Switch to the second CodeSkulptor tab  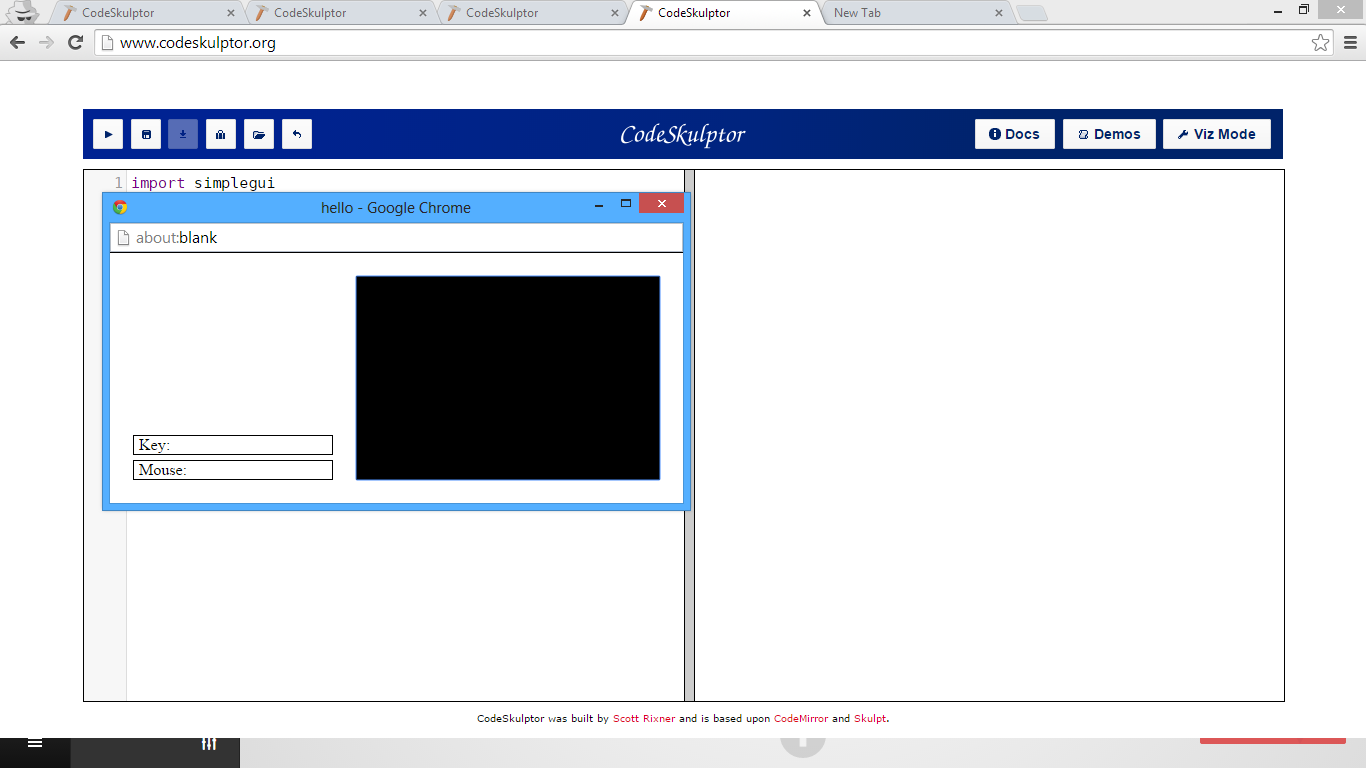coord(338,13)
